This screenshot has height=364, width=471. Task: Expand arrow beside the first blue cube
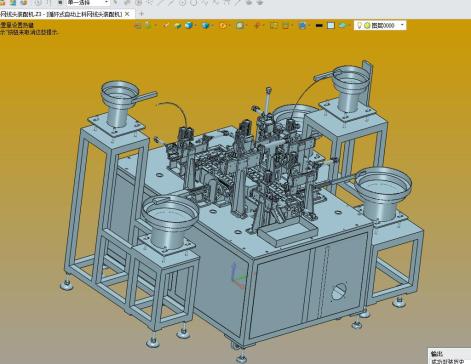pyautogui.click(x=195, y=25)
